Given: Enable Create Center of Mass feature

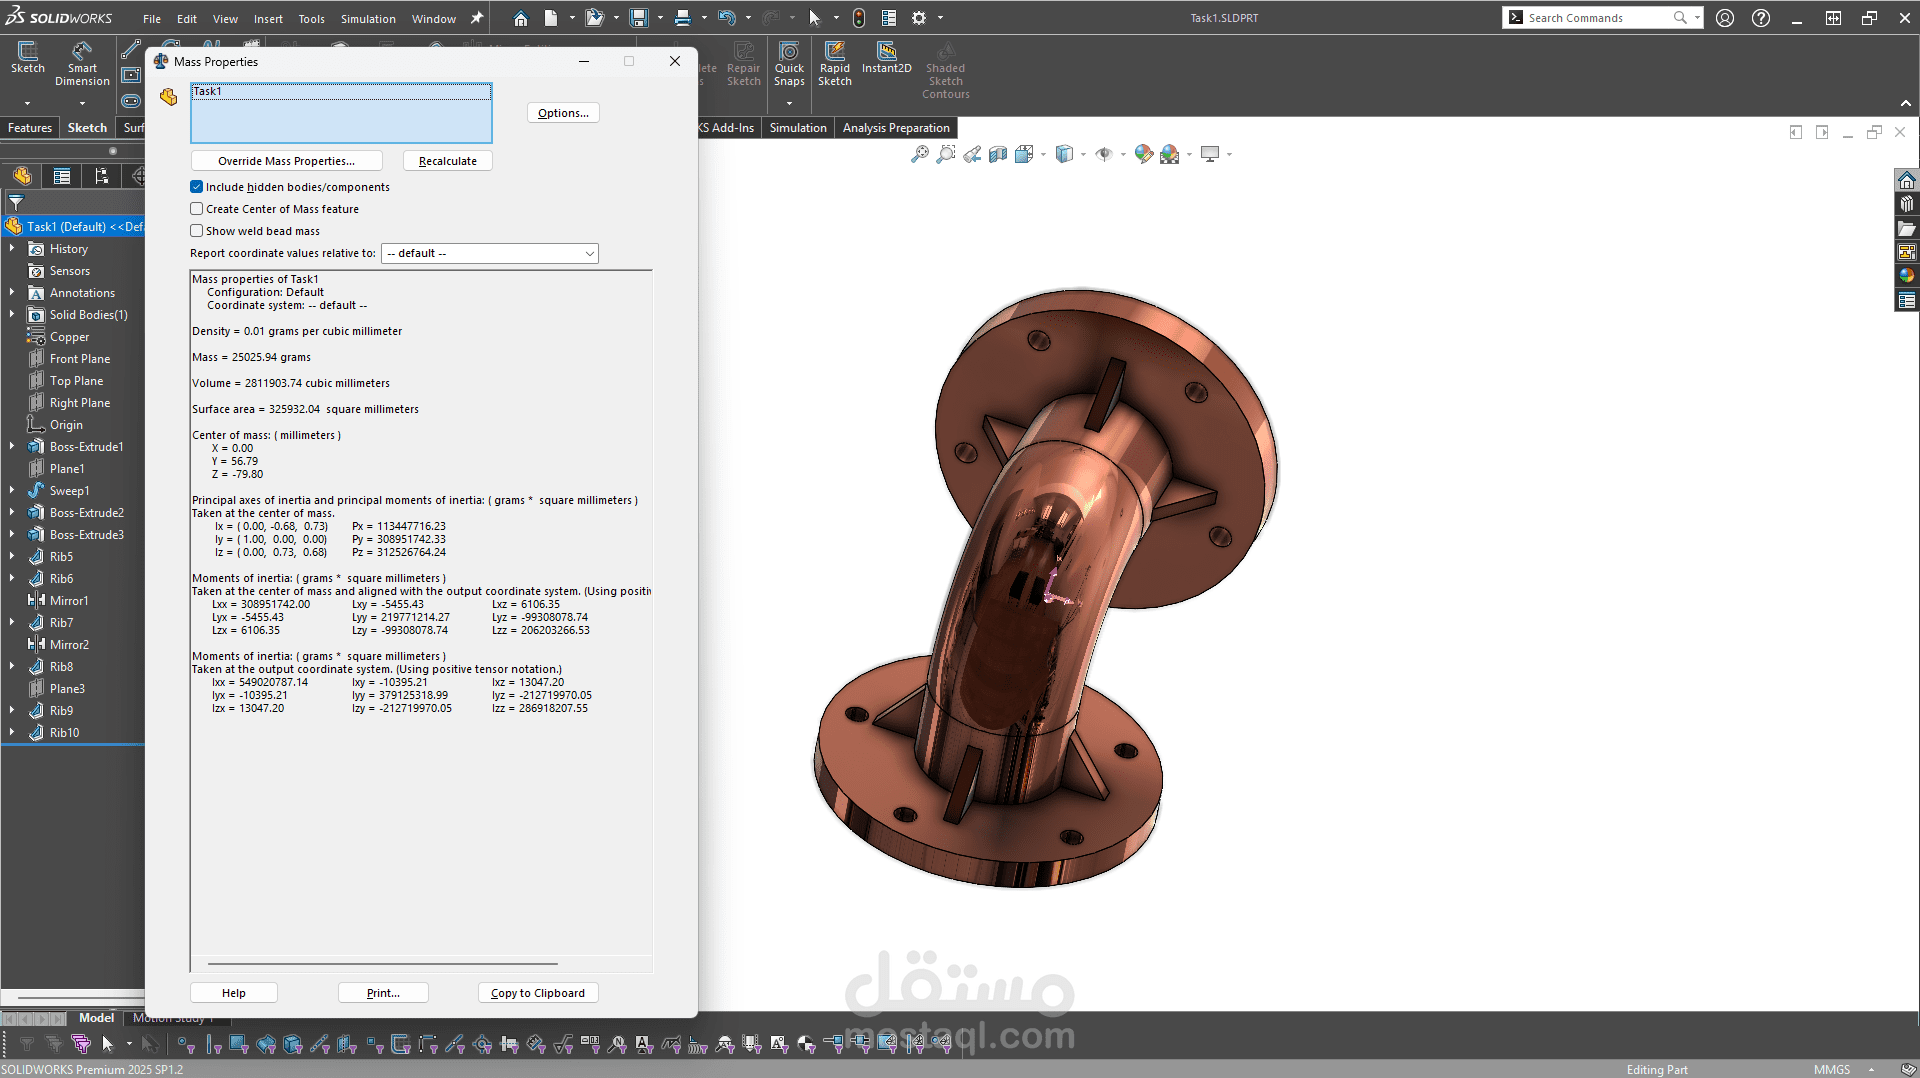Looking at the screenshot, I should [x=197, y=209].
